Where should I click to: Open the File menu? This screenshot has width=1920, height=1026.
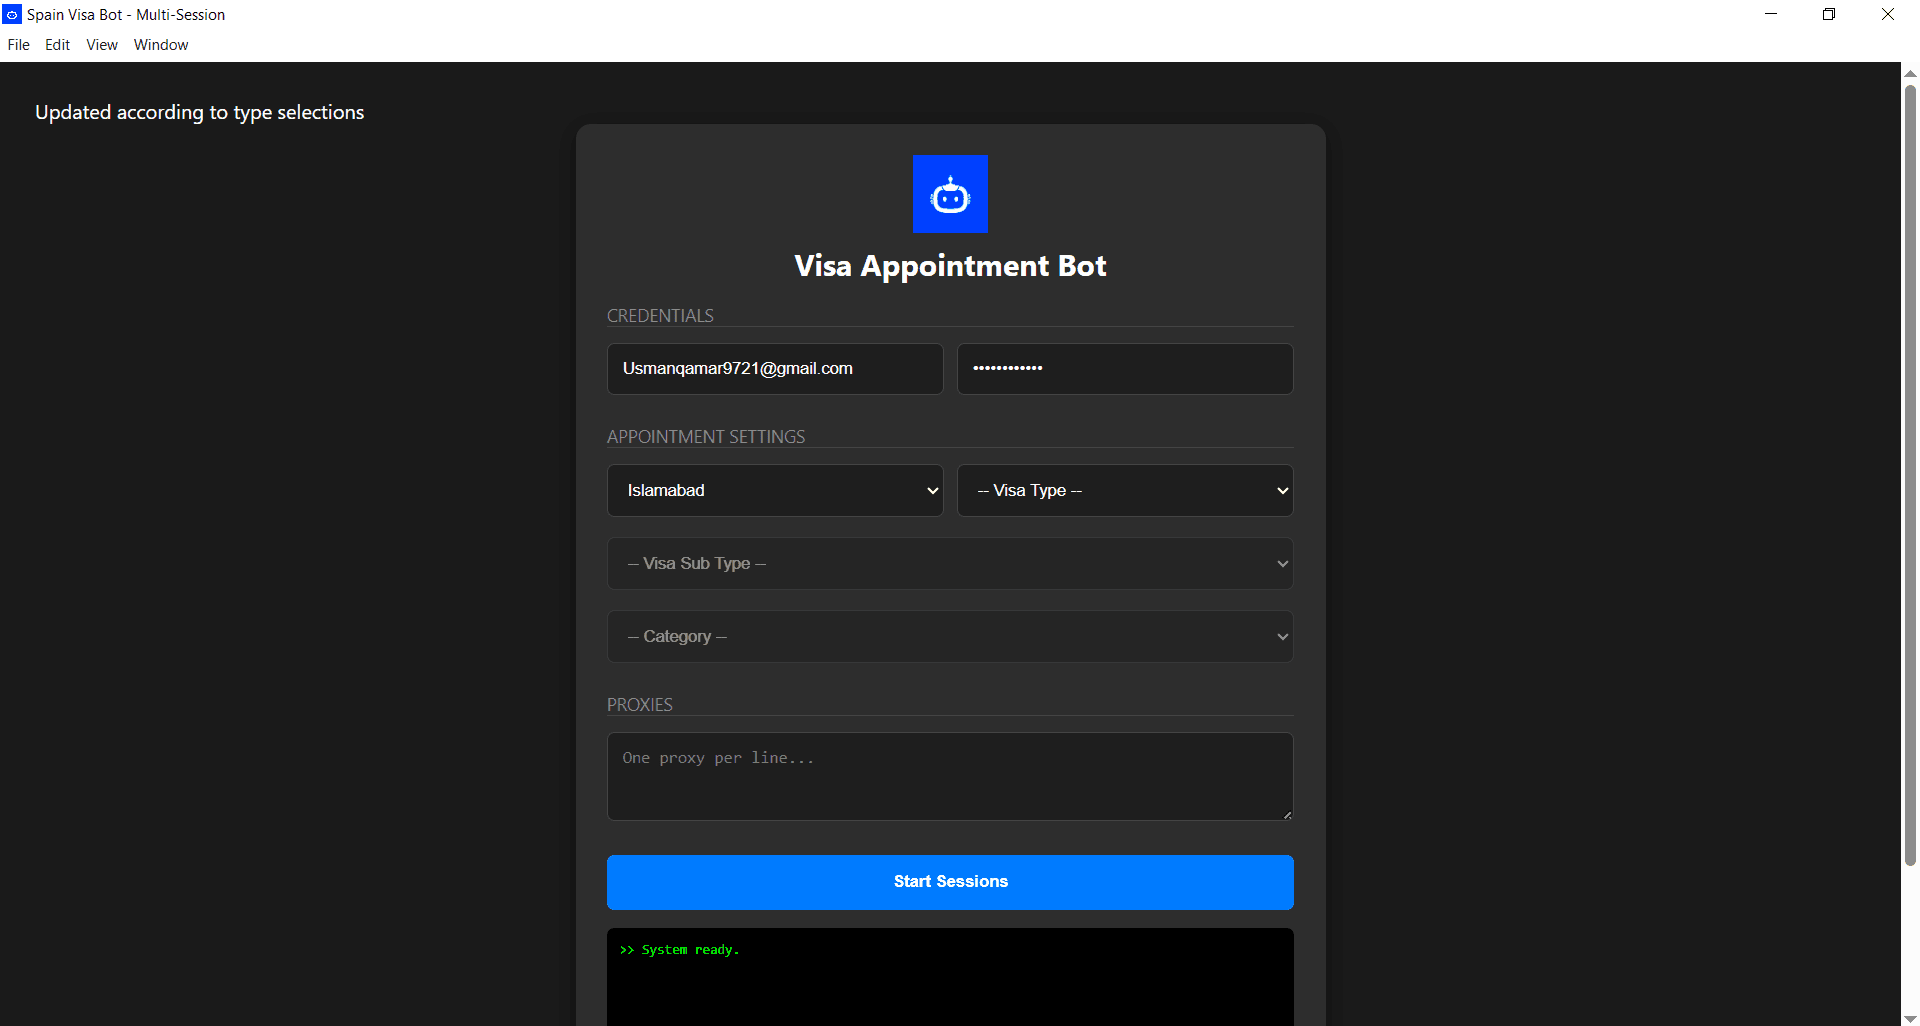point(19,45)
